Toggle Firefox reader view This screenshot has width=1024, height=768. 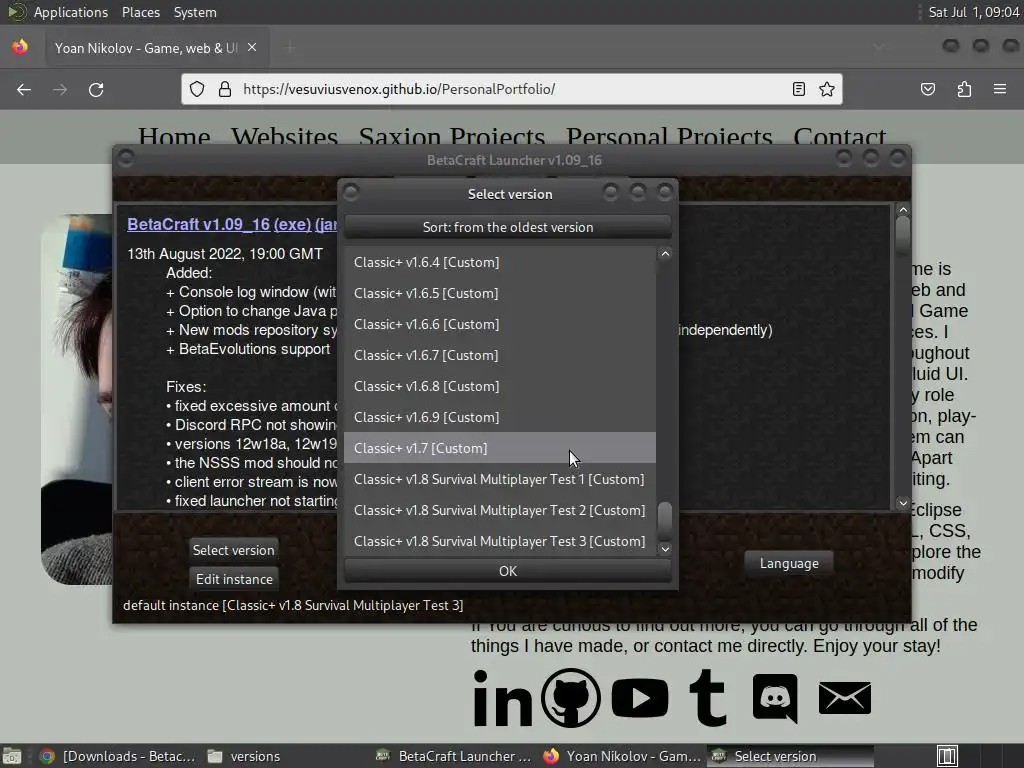798,89
